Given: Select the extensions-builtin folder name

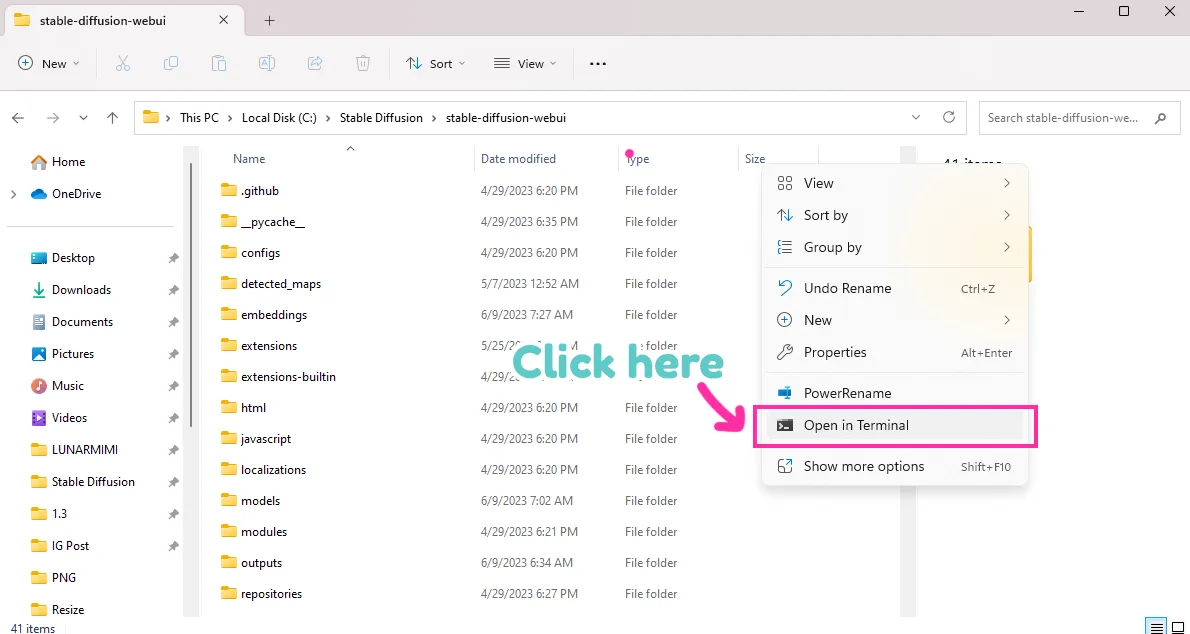Looking at the screenshot, I should (x=288, y=377).
